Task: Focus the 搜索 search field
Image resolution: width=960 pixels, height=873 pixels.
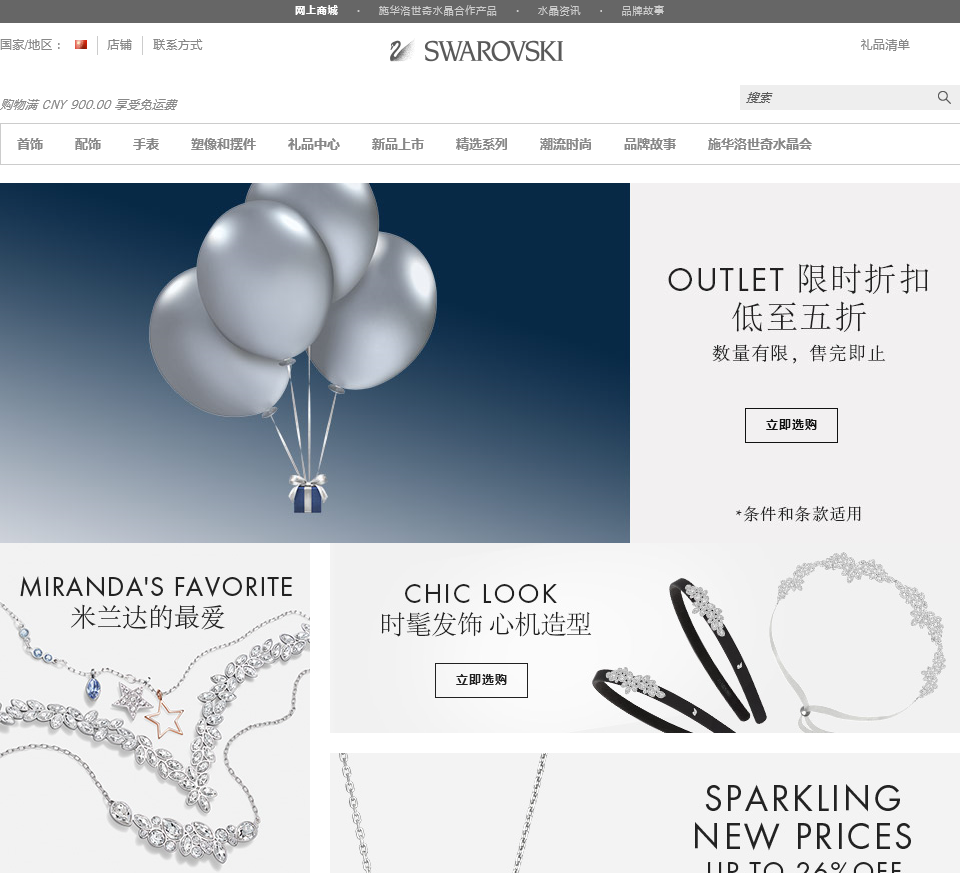Action: (x=838, y=98)
